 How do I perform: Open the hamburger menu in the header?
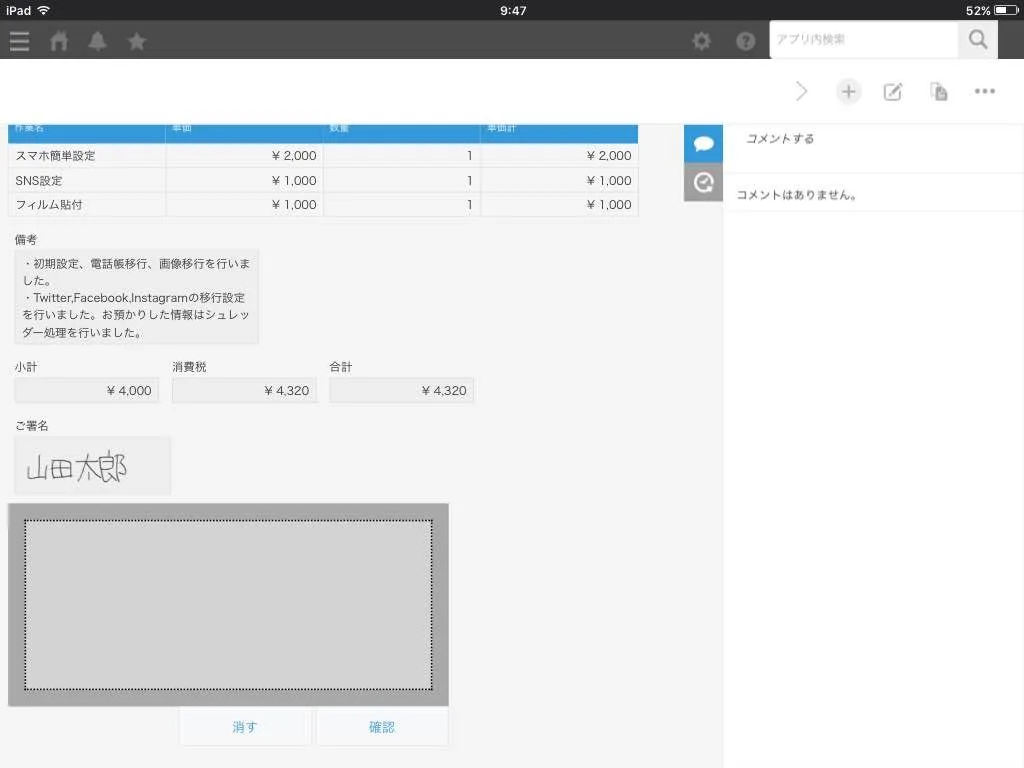point(19,41)
